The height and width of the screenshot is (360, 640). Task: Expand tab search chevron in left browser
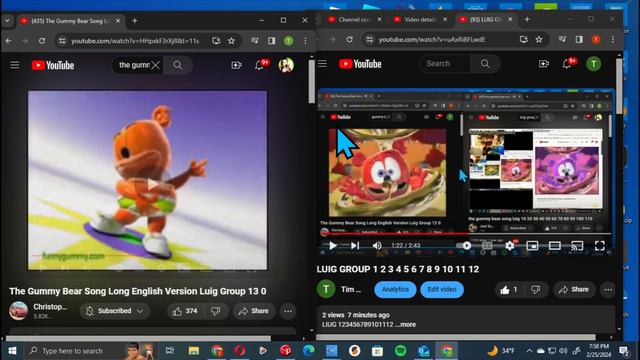(7, 20)
